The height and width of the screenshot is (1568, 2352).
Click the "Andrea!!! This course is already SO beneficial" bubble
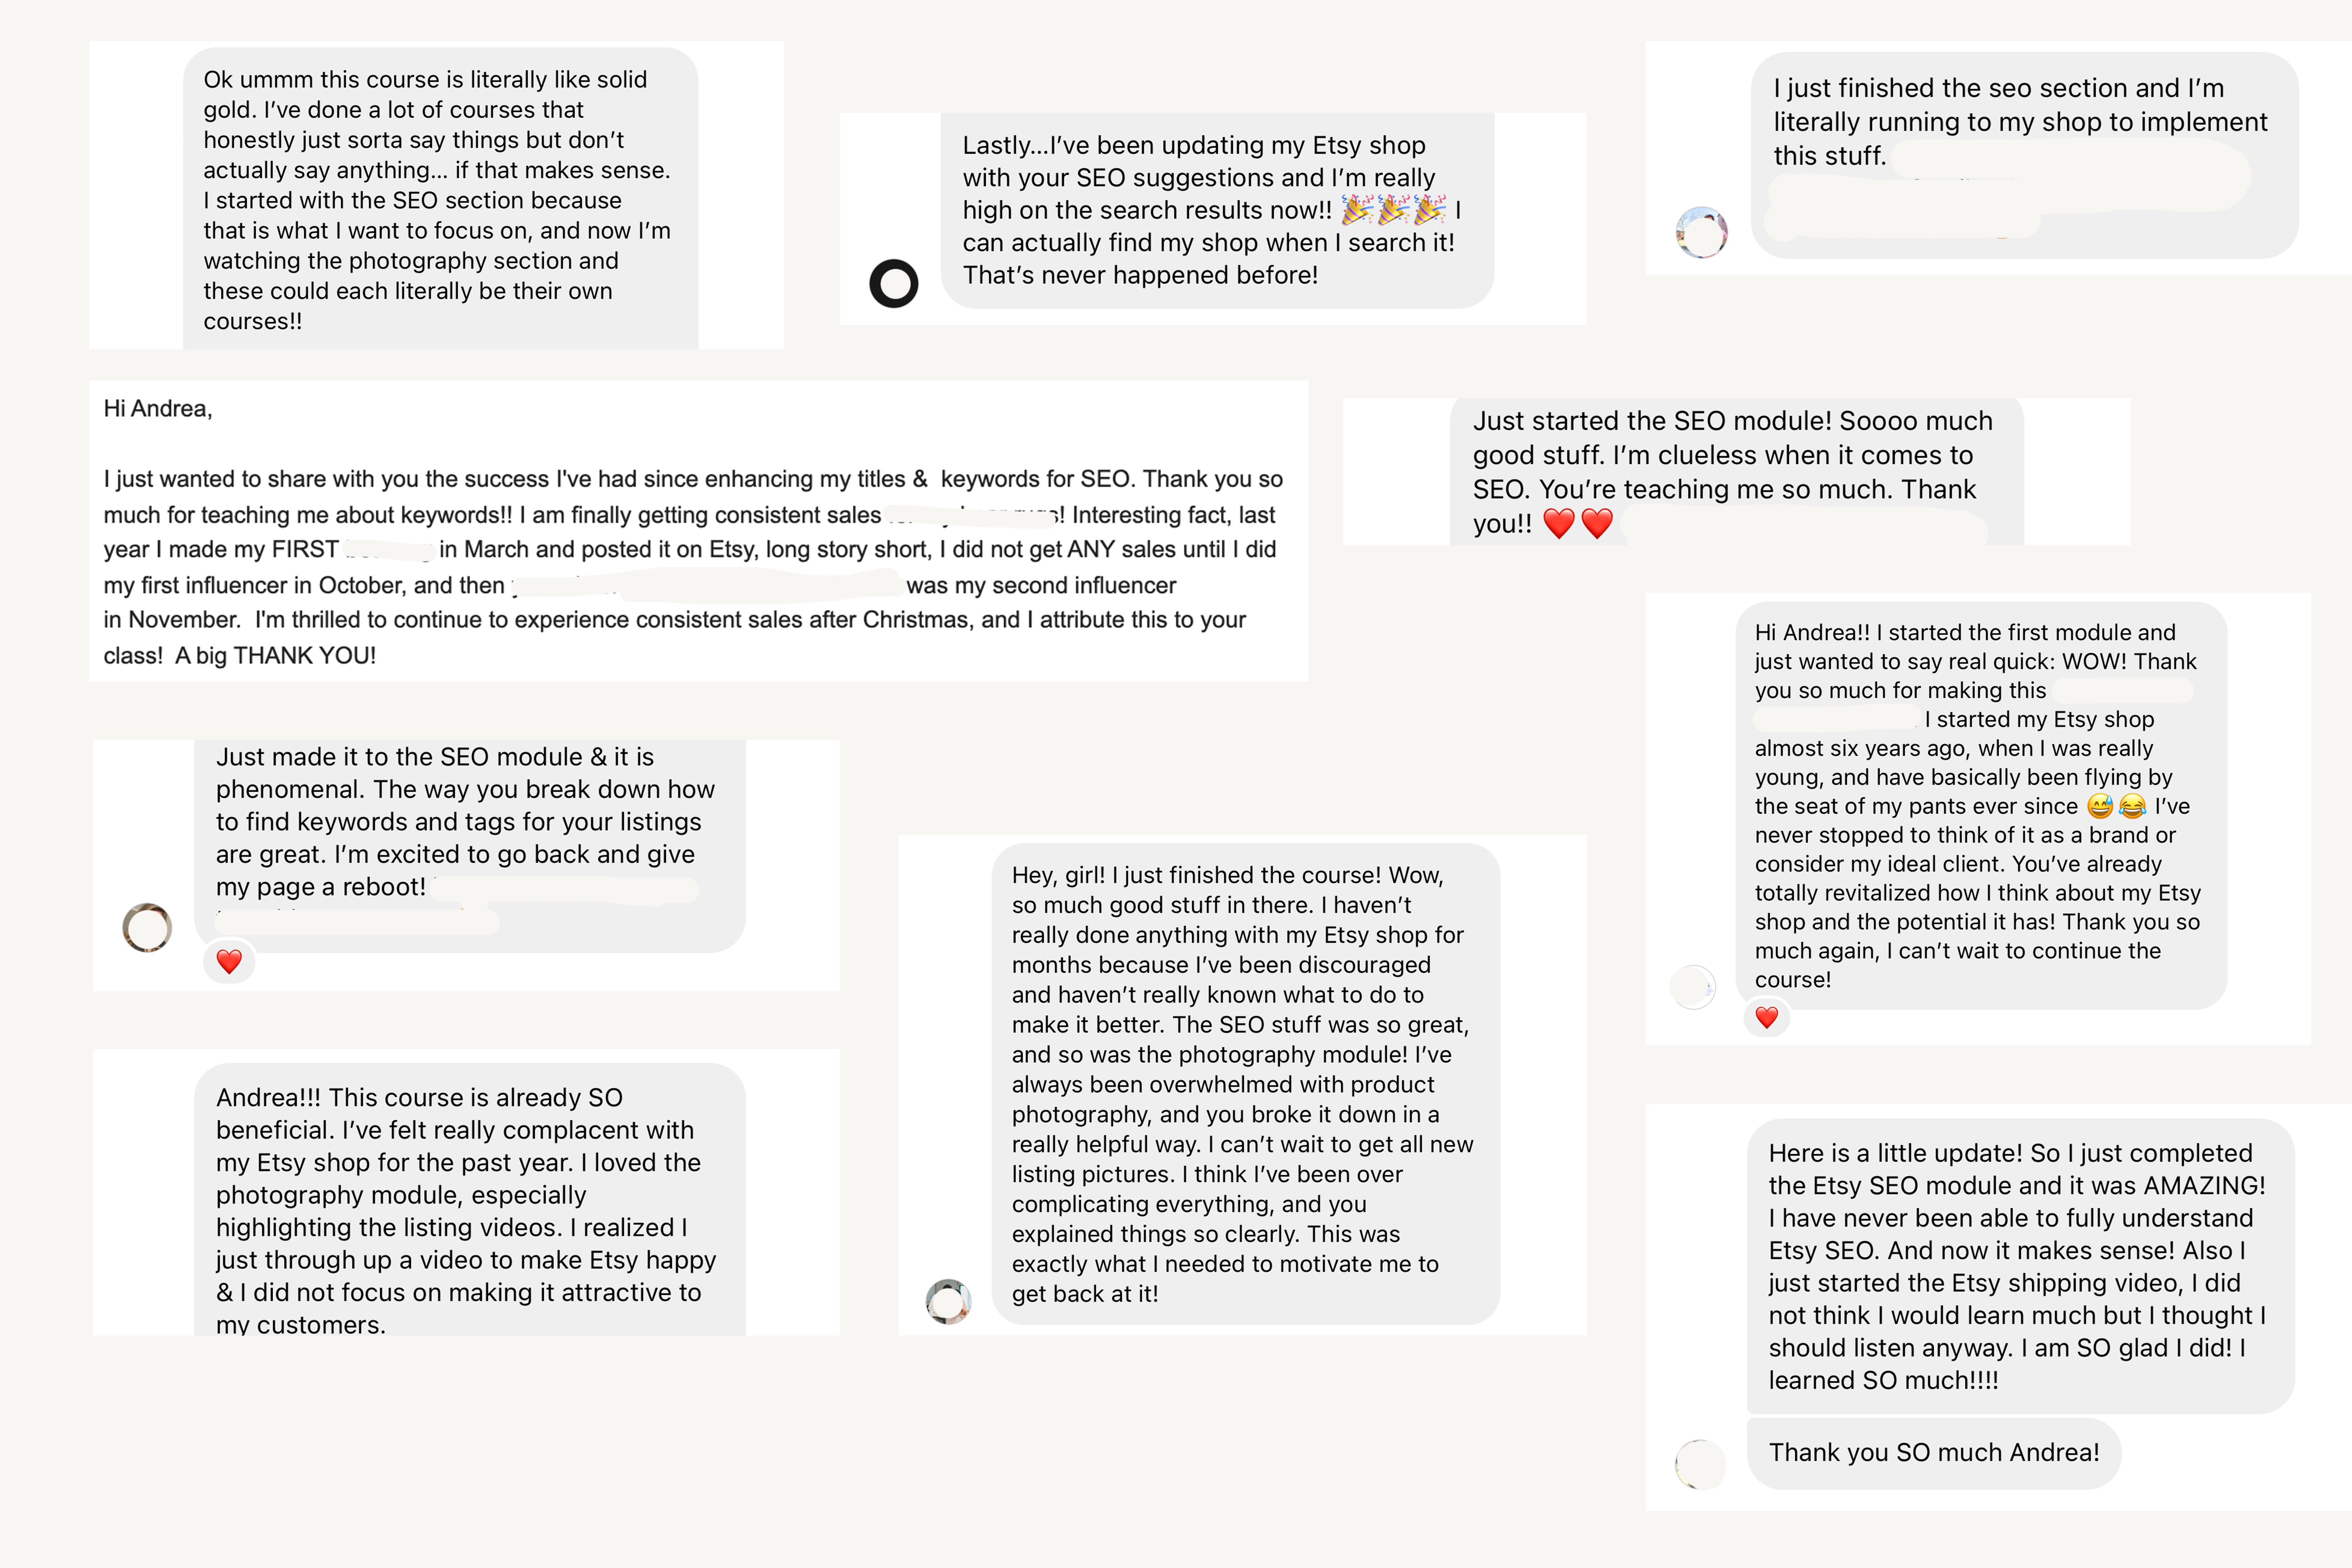pyautogui.click(x=469, y=1210)
